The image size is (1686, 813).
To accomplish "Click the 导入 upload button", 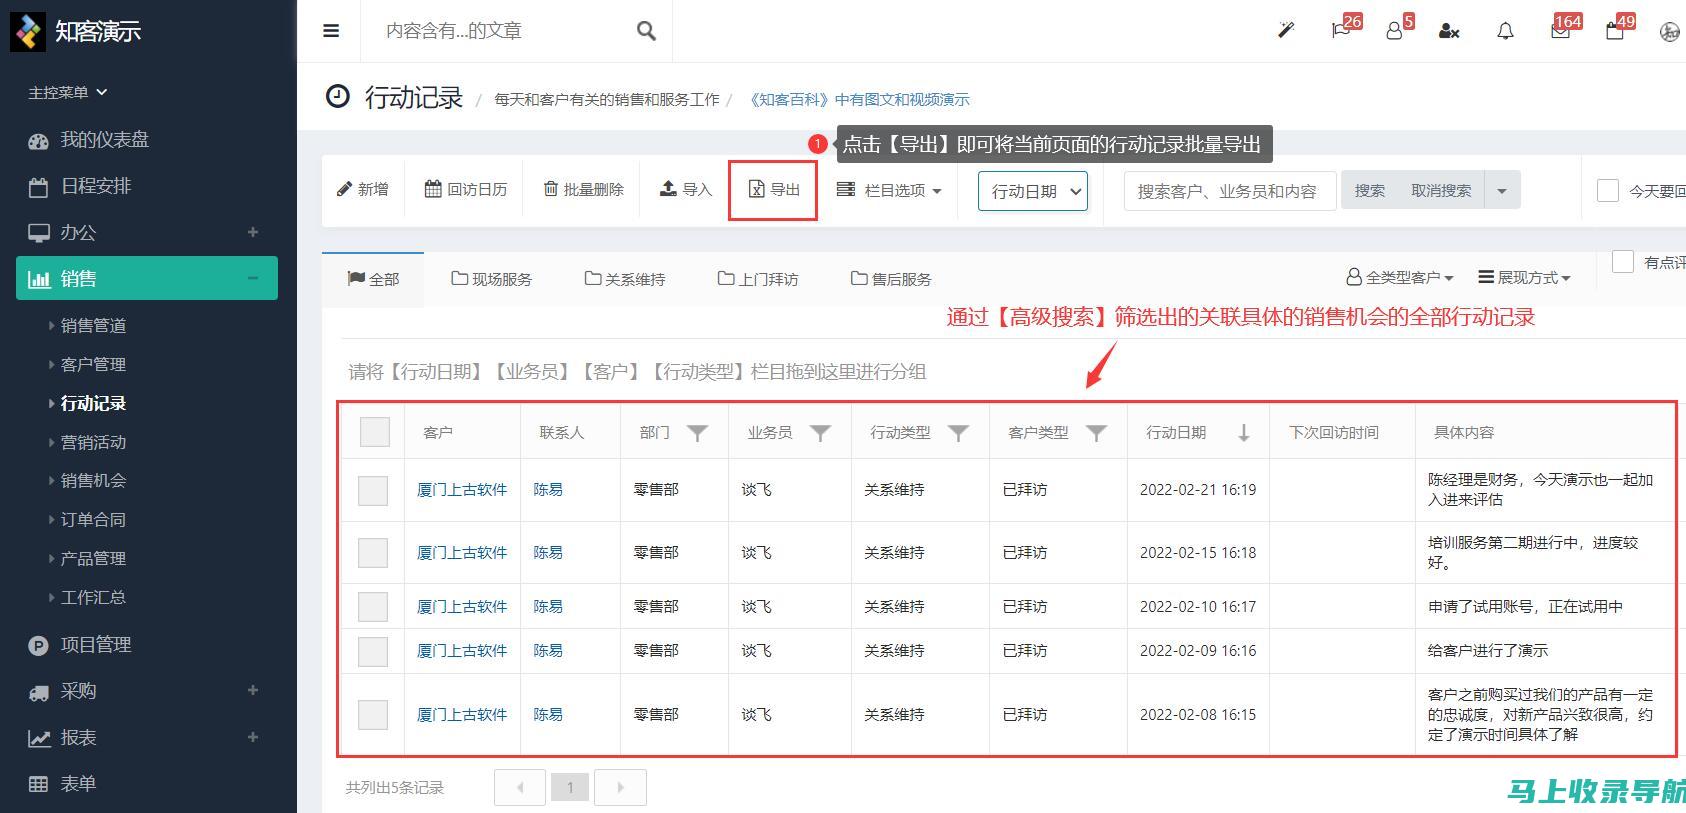I will tap(685, 189).
